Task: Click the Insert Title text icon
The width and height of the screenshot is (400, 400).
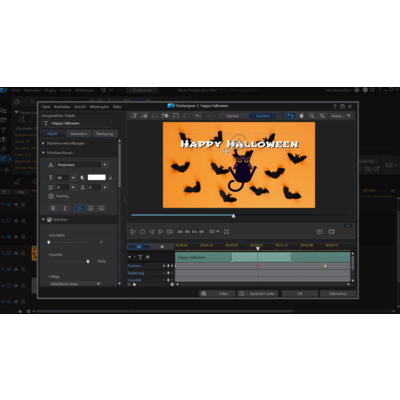Action: 134,116
